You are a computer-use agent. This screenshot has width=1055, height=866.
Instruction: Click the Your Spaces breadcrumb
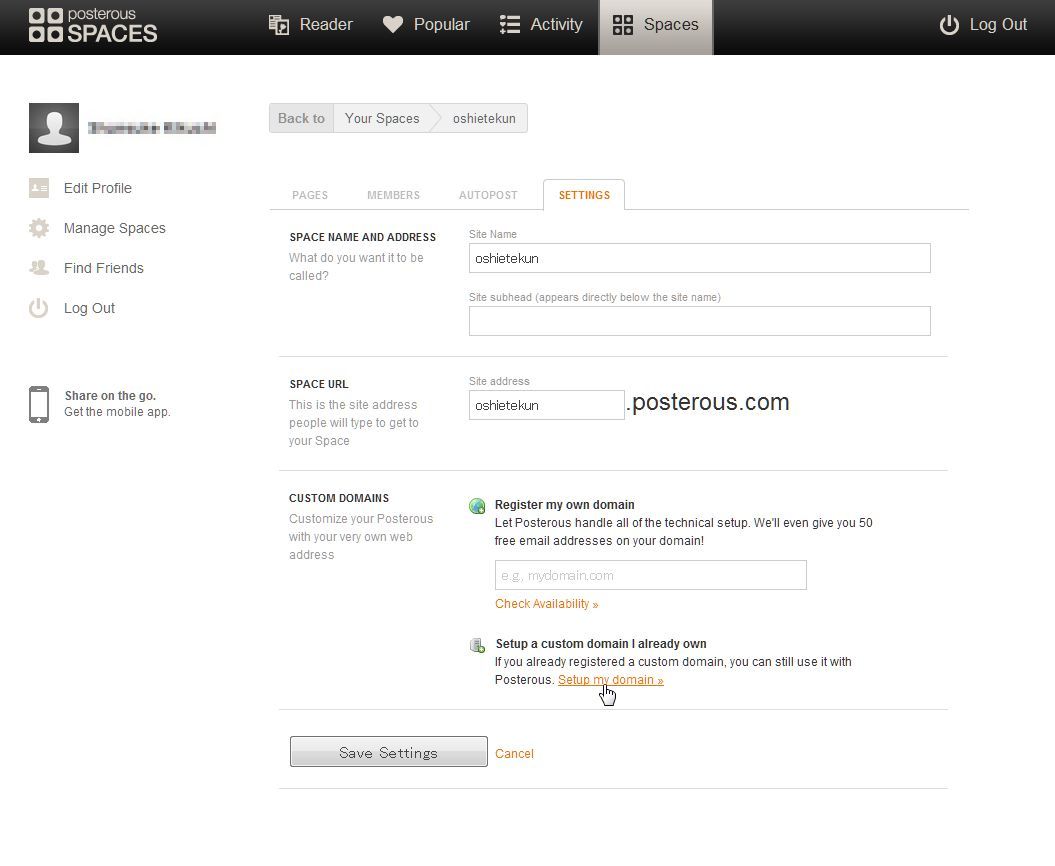pyautogui.click(x=382, y=118)
